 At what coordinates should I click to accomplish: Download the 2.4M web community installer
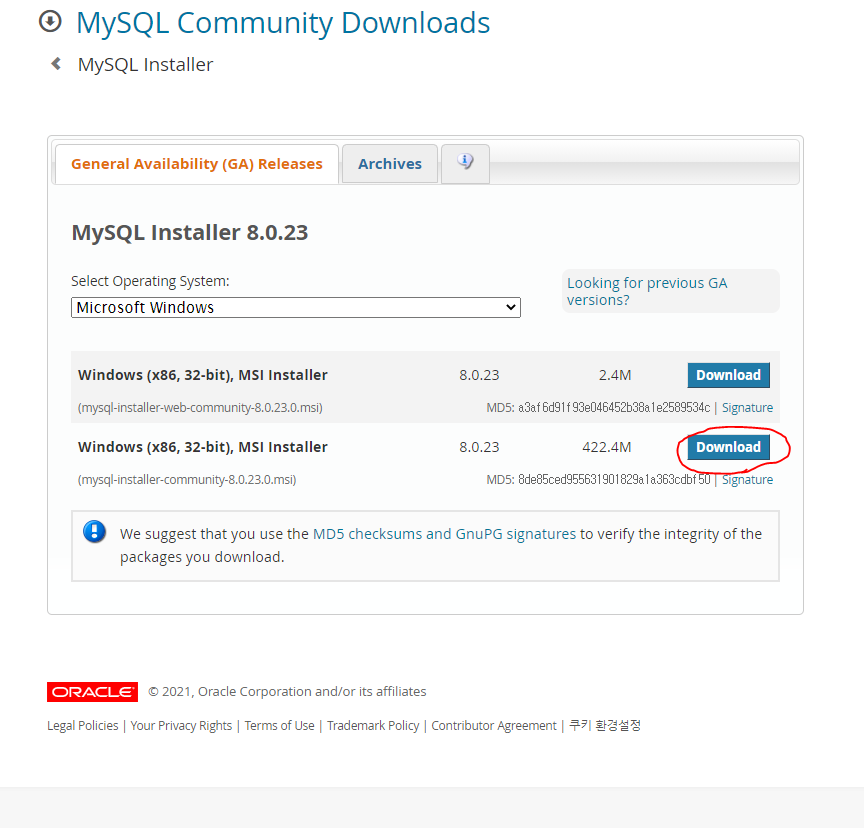tap(728, 375)
